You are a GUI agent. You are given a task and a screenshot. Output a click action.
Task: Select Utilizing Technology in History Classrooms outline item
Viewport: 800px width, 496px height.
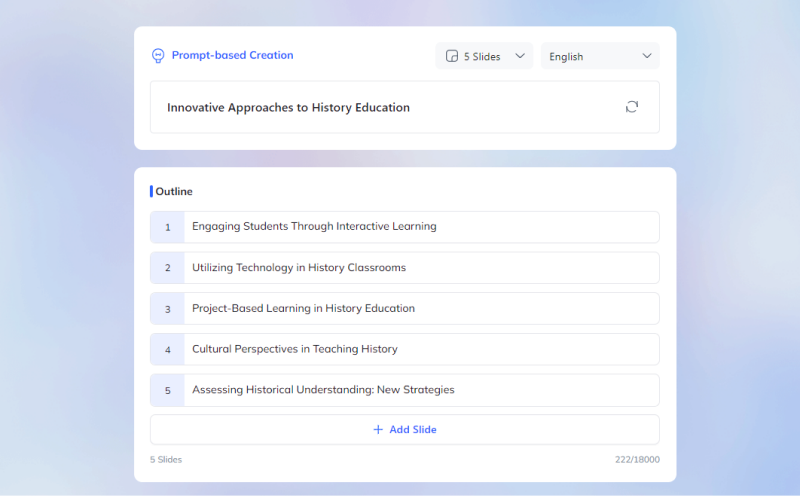[x=299, y=268]
